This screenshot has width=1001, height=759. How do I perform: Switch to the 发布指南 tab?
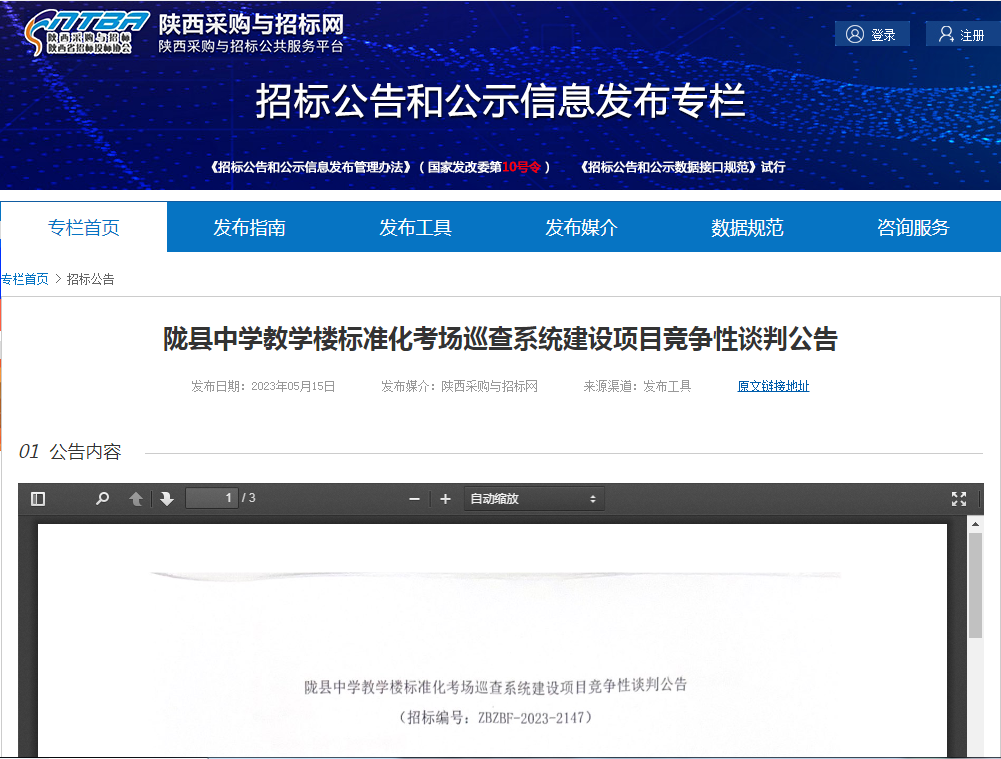[249, 228]
